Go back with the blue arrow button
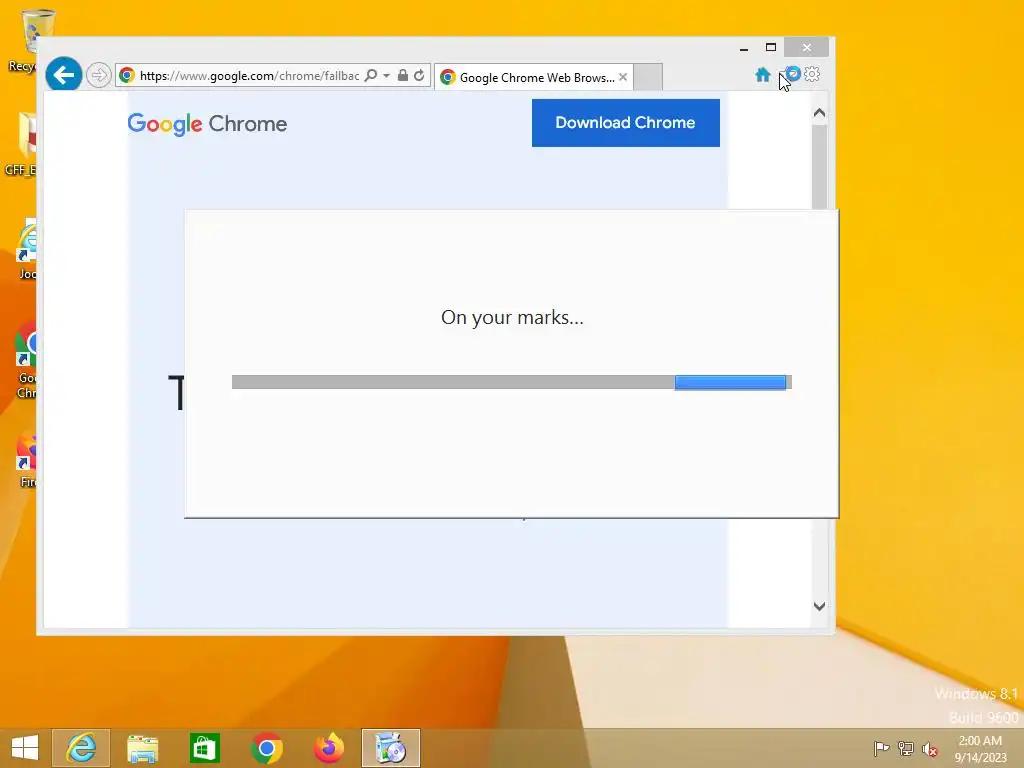The width and height of the screenshot is (1024, 768). [x=63, y=74]
